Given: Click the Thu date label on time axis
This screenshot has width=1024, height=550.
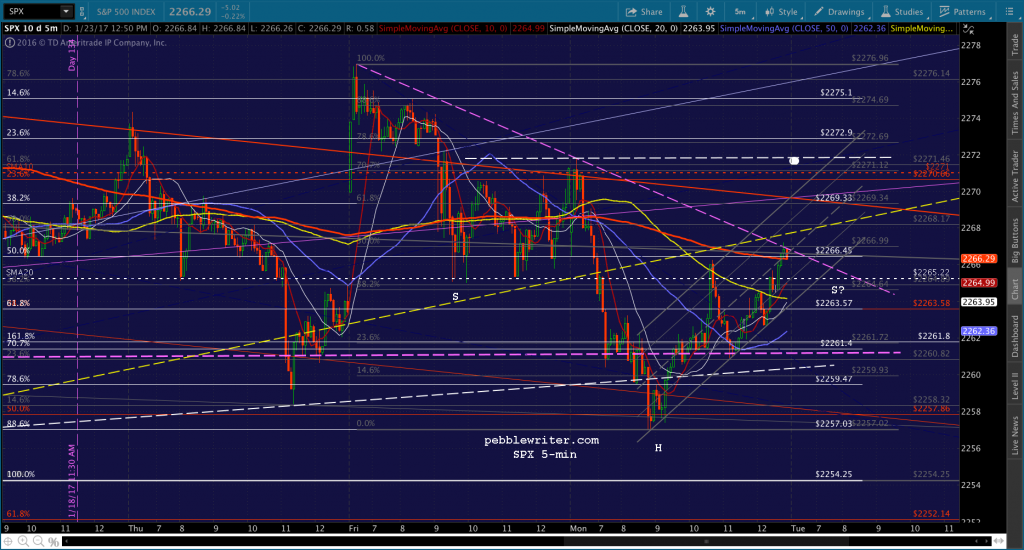Looking at the screenshot, I should 136,528.
